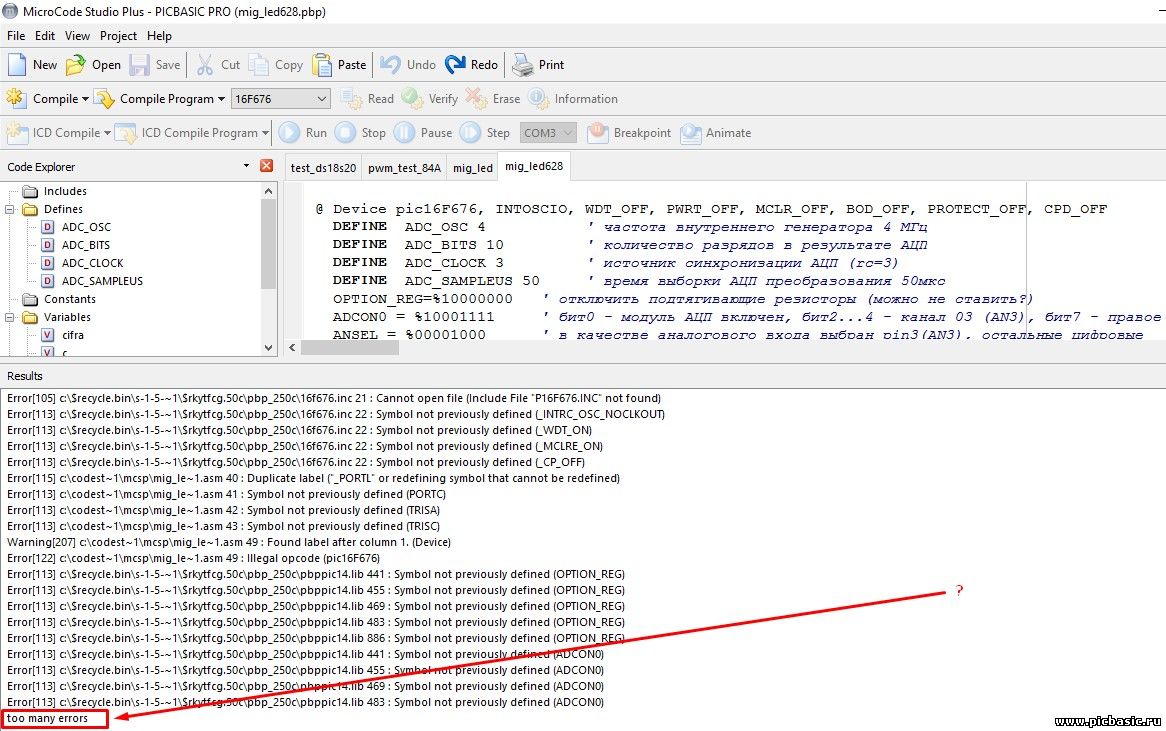This screenshot has width=1166, height=731.
Task: Click the Error[105] Cannot open file line
Action: click(x=334, y=398)
